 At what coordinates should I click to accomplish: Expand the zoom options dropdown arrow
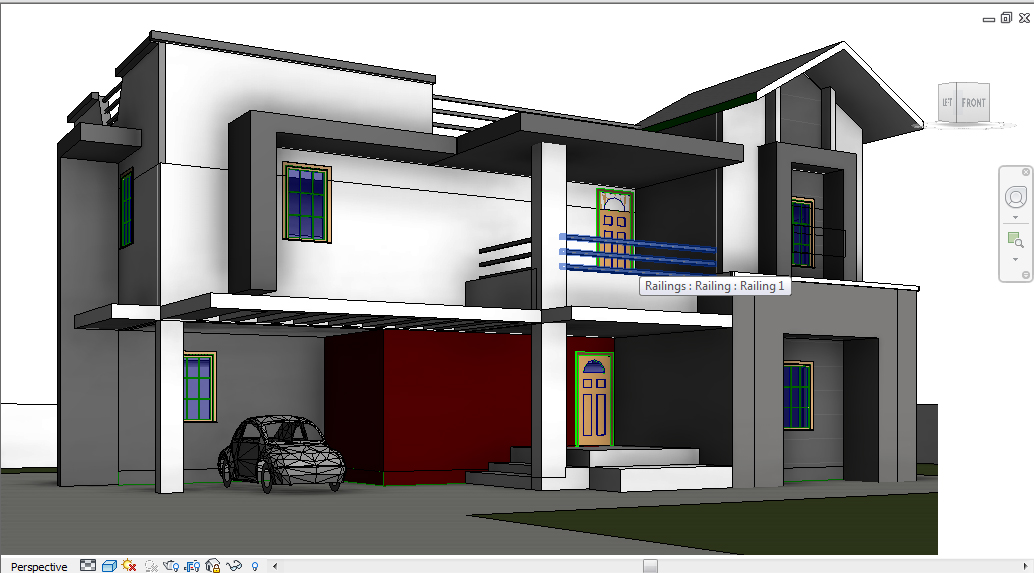tap(1016, 260)
